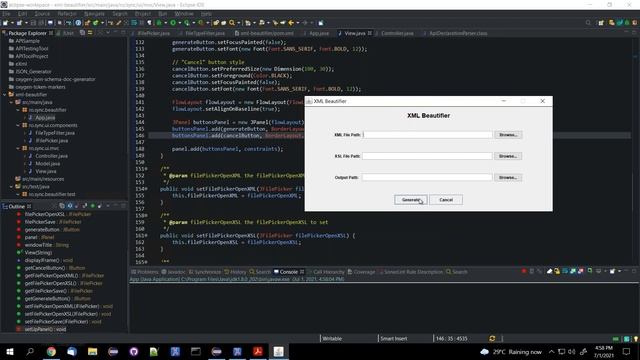The image size is (640, 360).
Task: Click the green Debug bug icon
Action: 159,23
